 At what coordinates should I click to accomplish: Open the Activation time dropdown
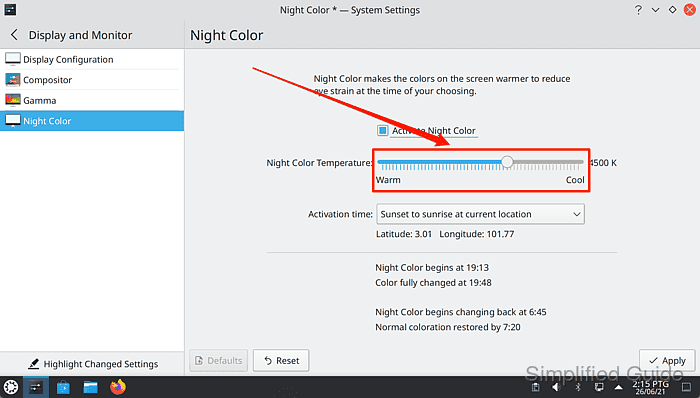[480, 214]
